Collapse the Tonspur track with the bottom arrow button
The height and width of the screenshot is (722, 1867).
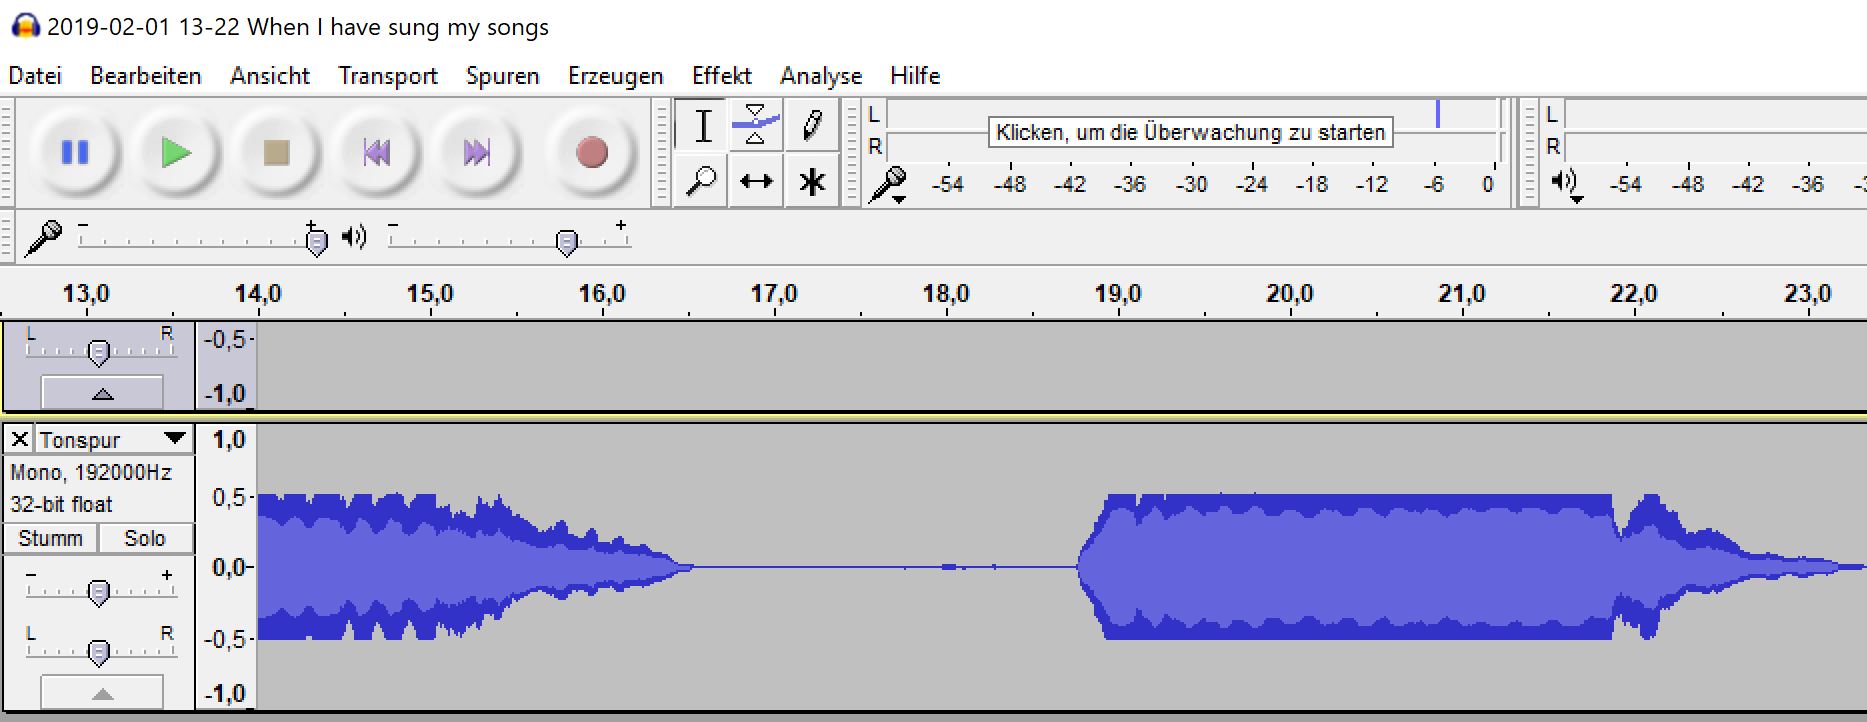[x=102, y=692]
